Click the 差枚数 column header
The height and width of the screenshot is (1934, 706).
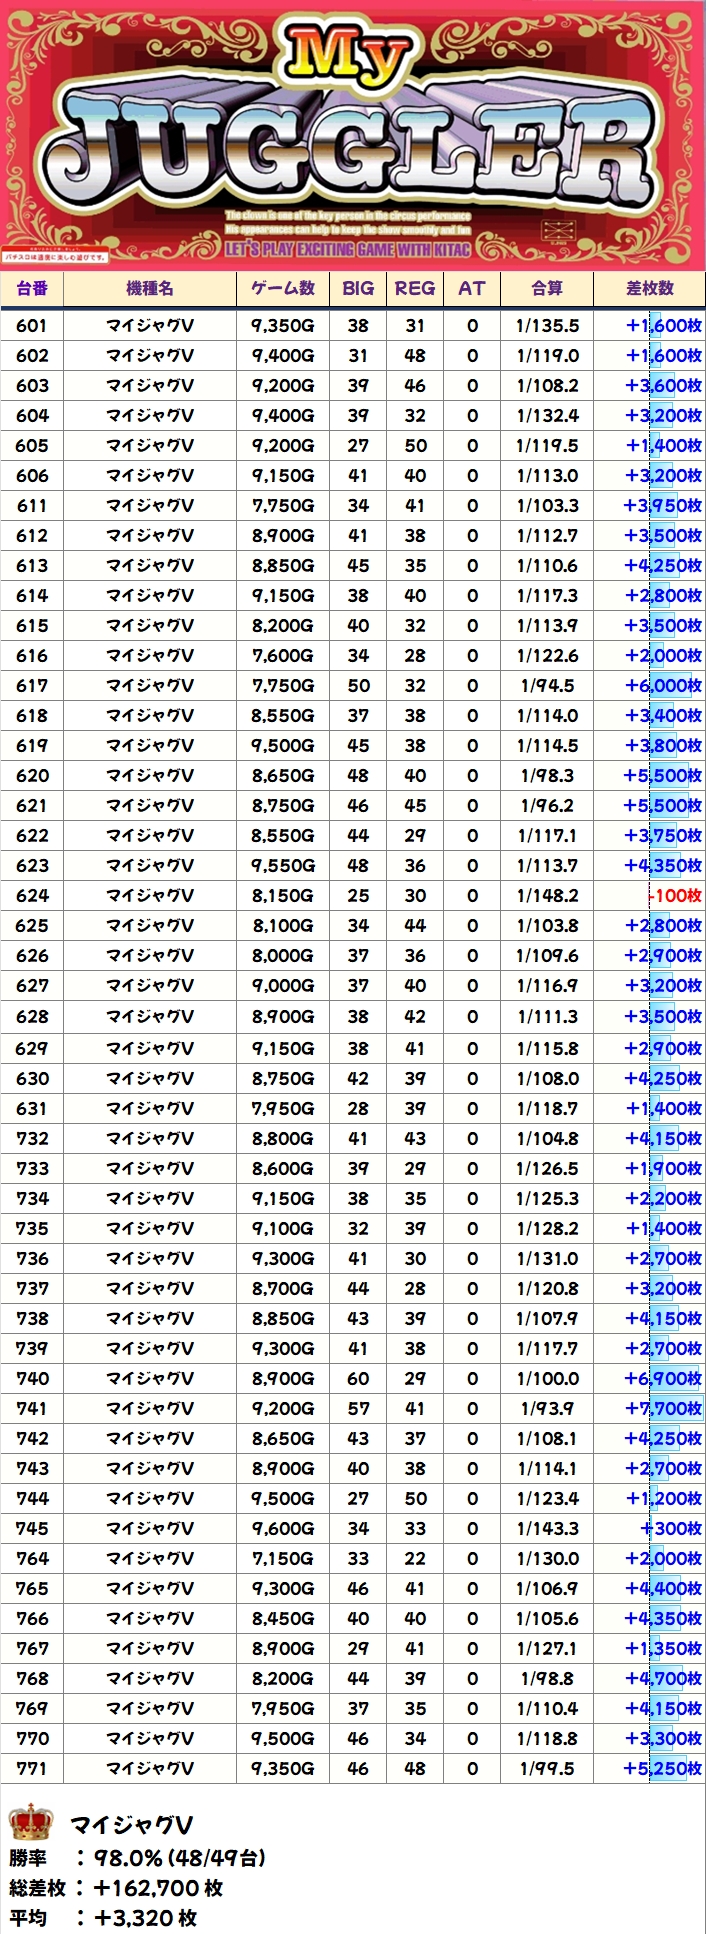pos(650,288)
